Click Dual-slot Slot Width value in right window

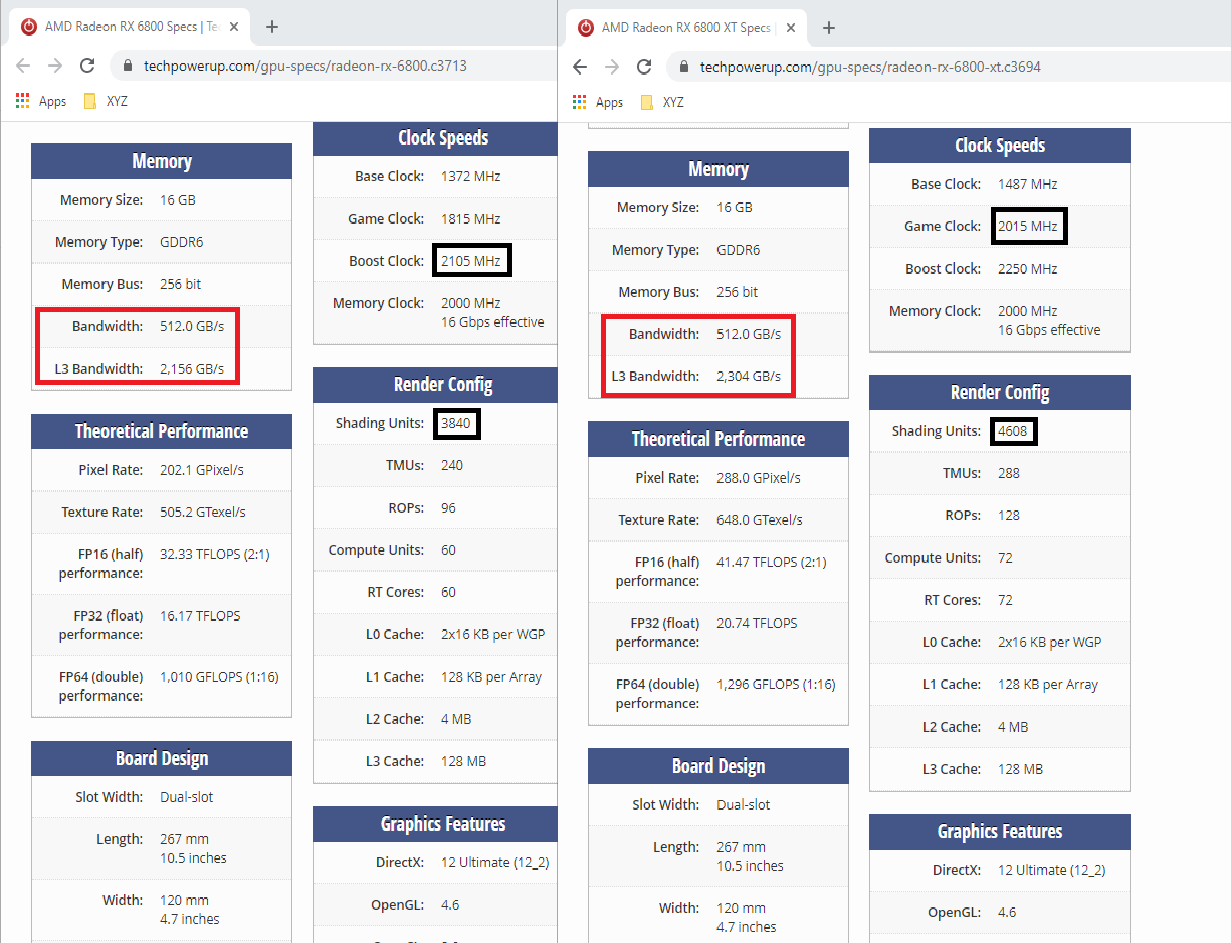(744, 805)
